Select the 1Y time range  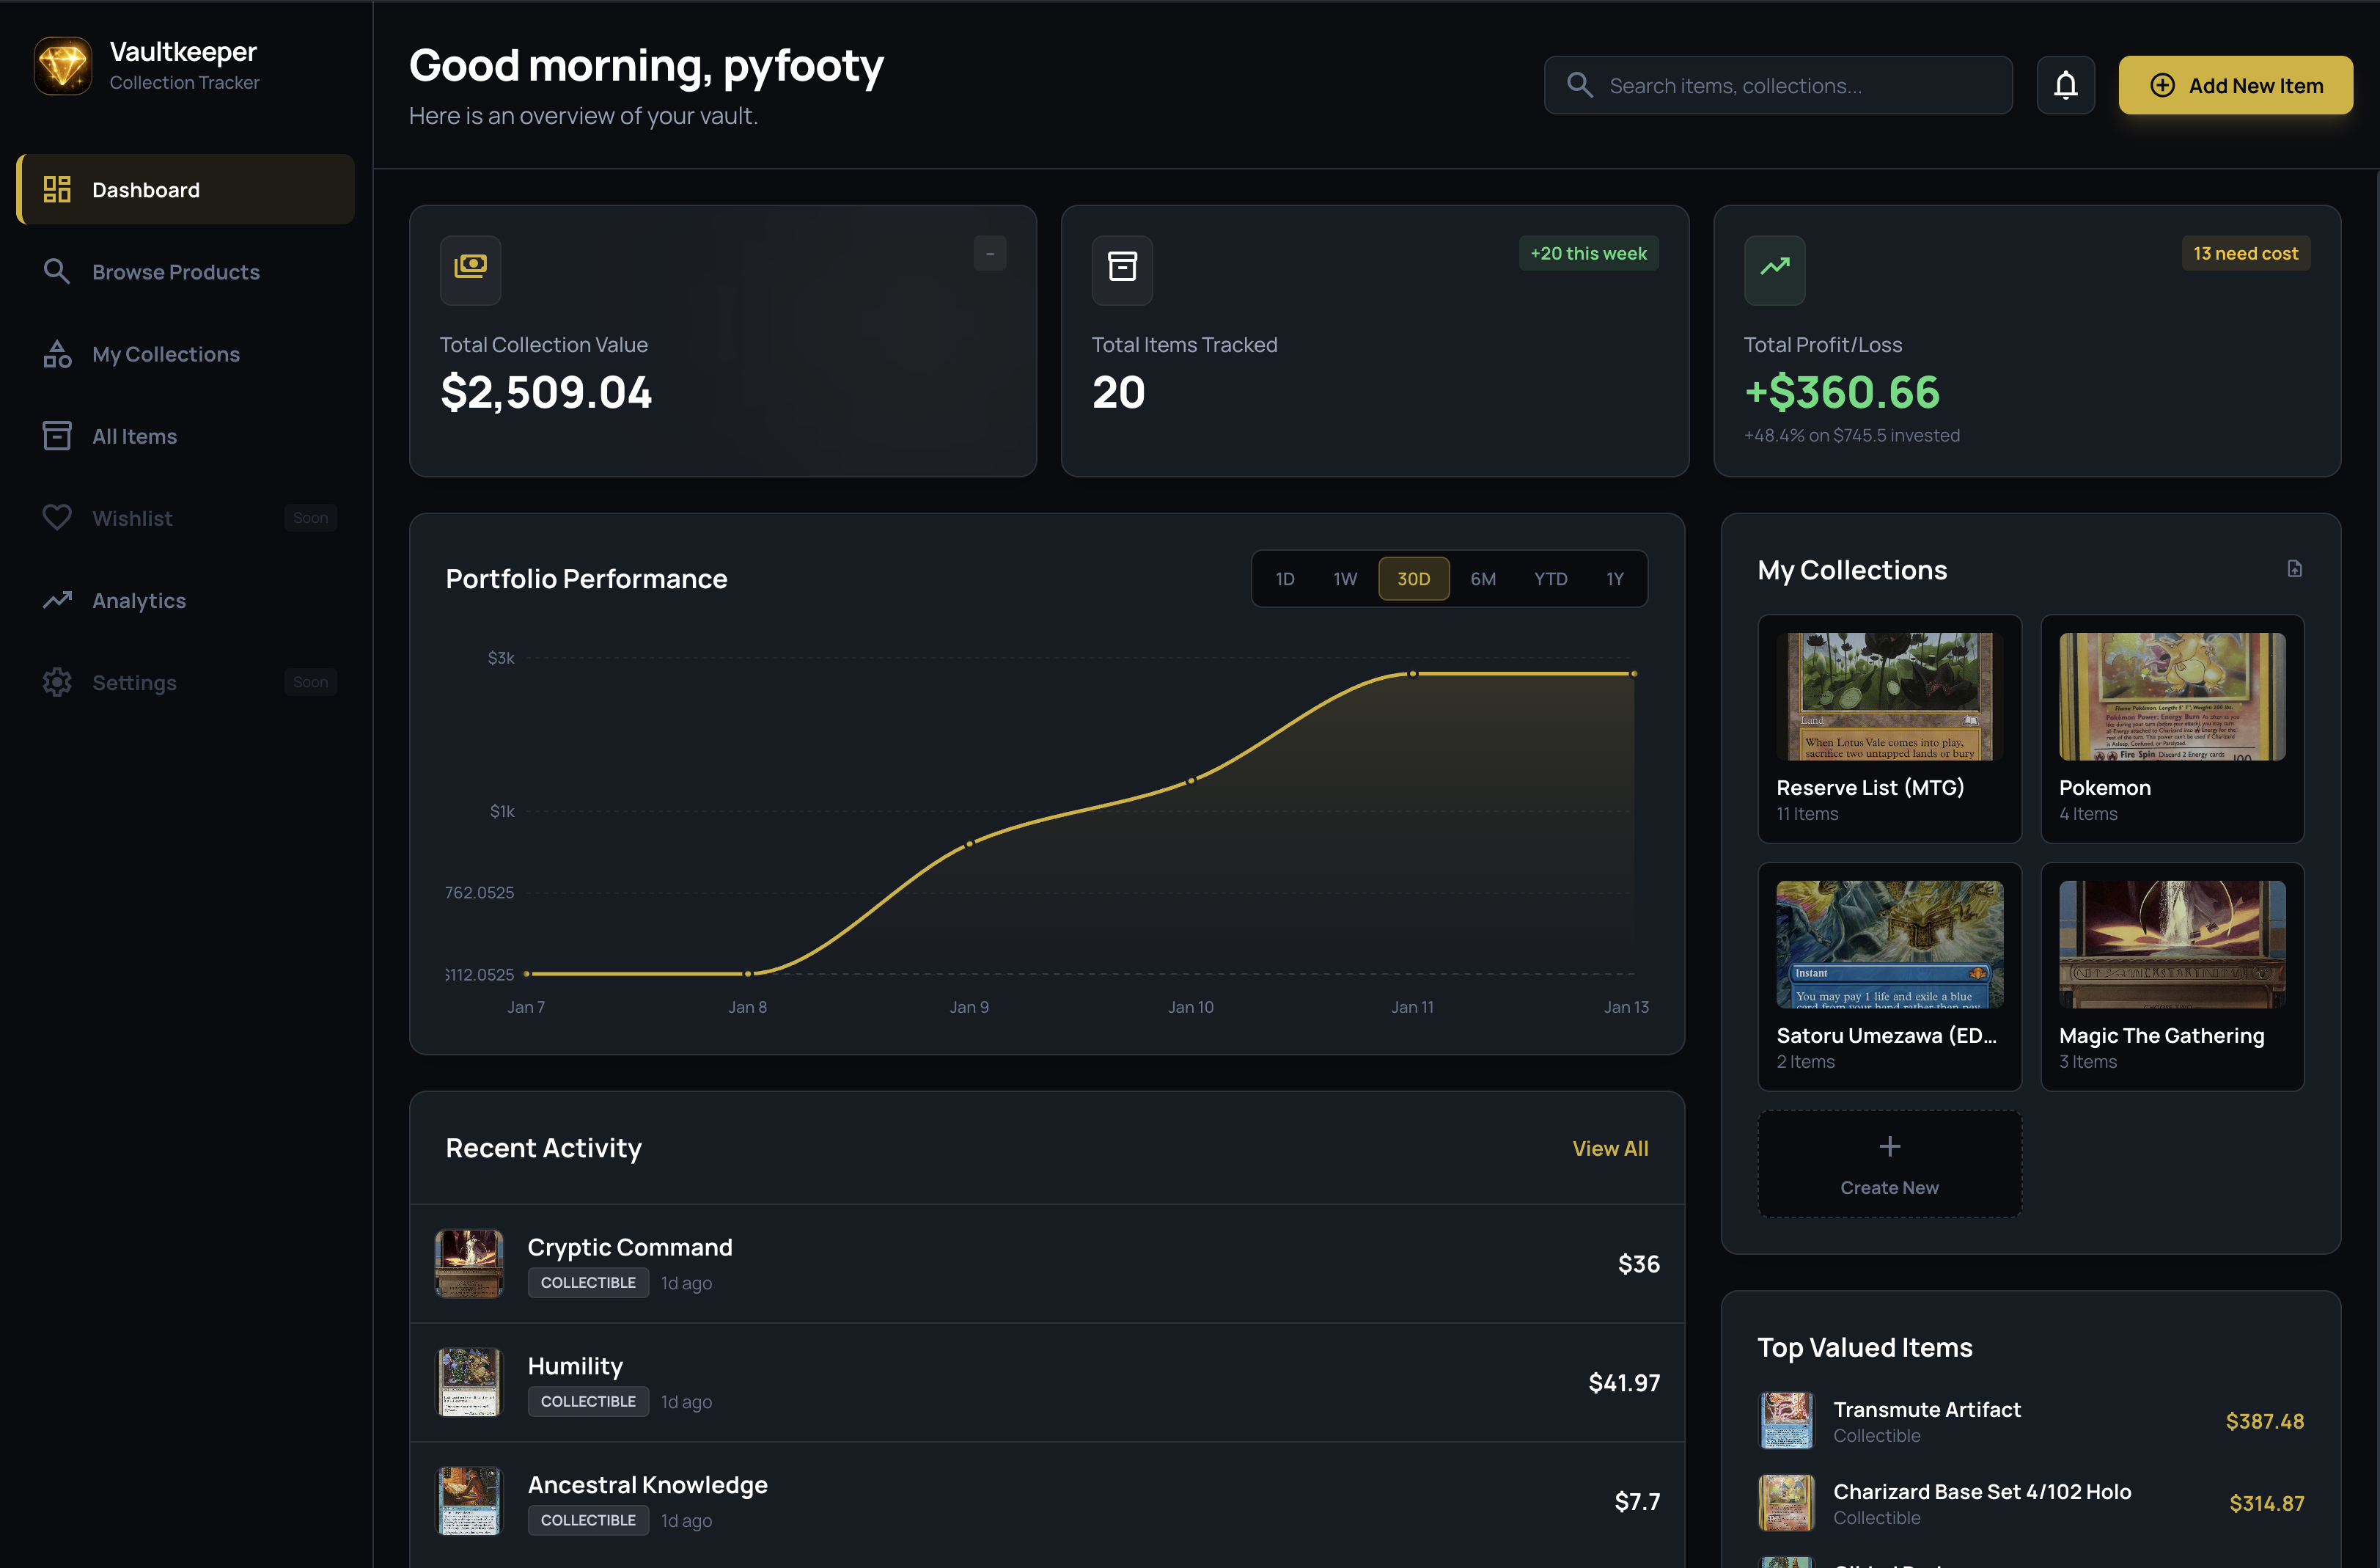pyautogui.click(x=1615, y=578)
